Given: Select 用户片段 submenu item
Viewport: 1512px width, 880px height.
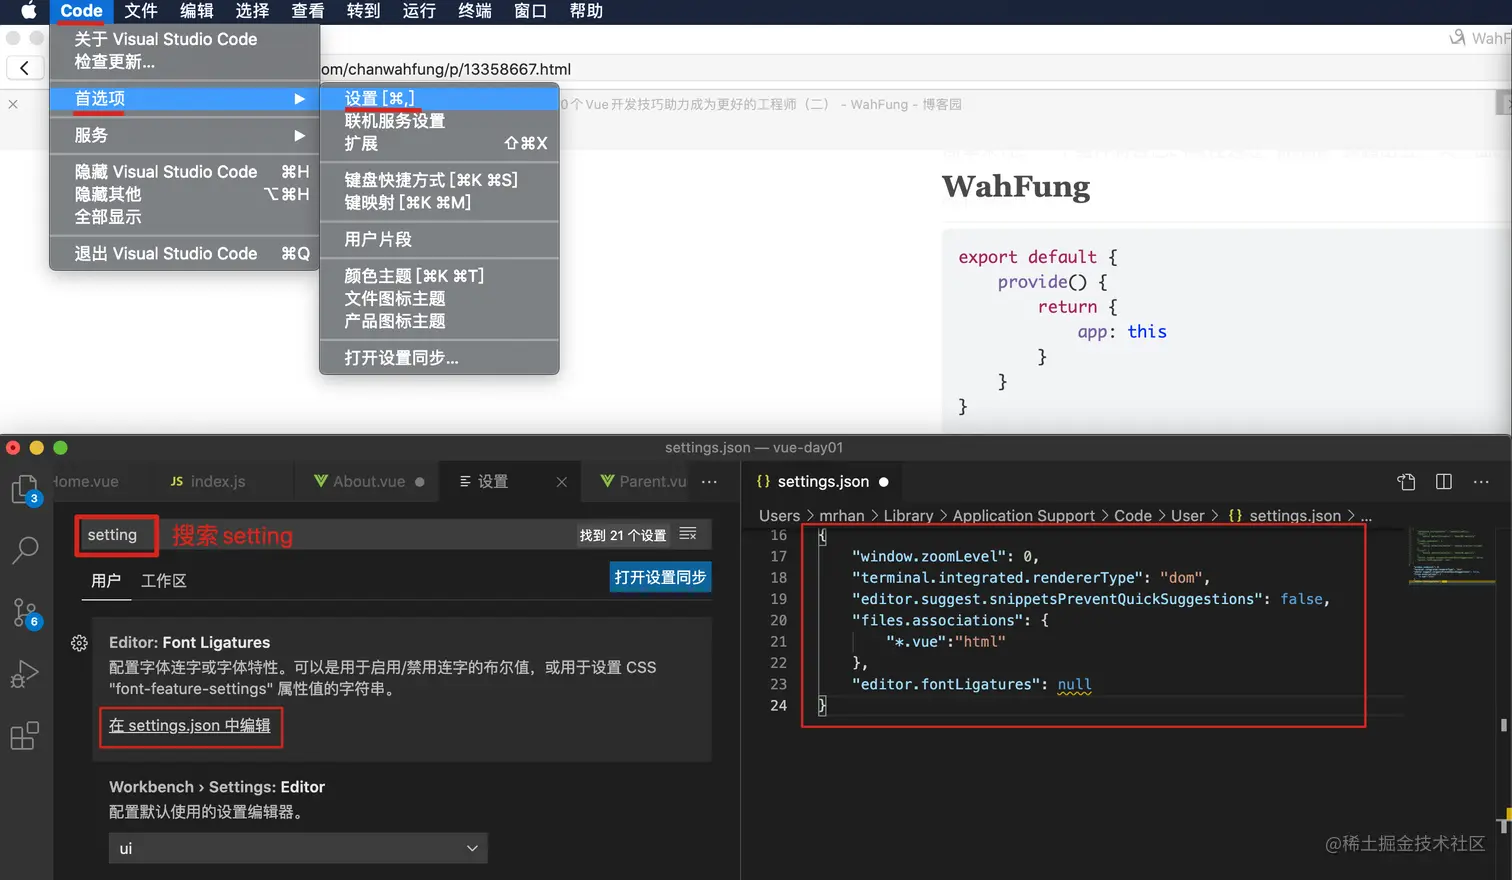Looking at the screenshot, I should [439, 239].
